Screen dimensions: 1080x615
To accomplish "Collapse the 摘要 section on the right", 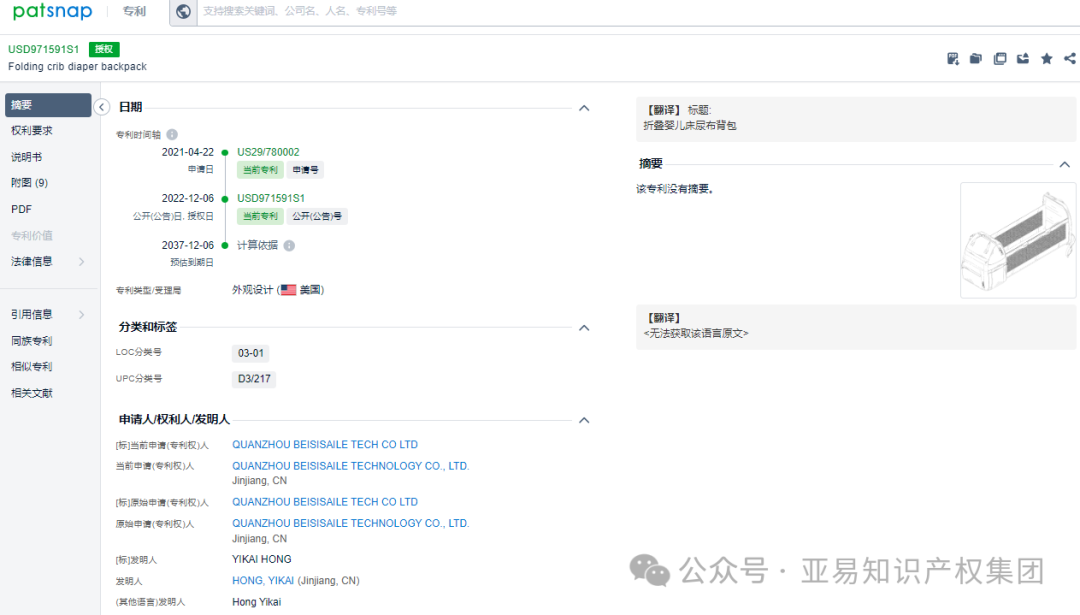I will click(x=1065, y=165).
